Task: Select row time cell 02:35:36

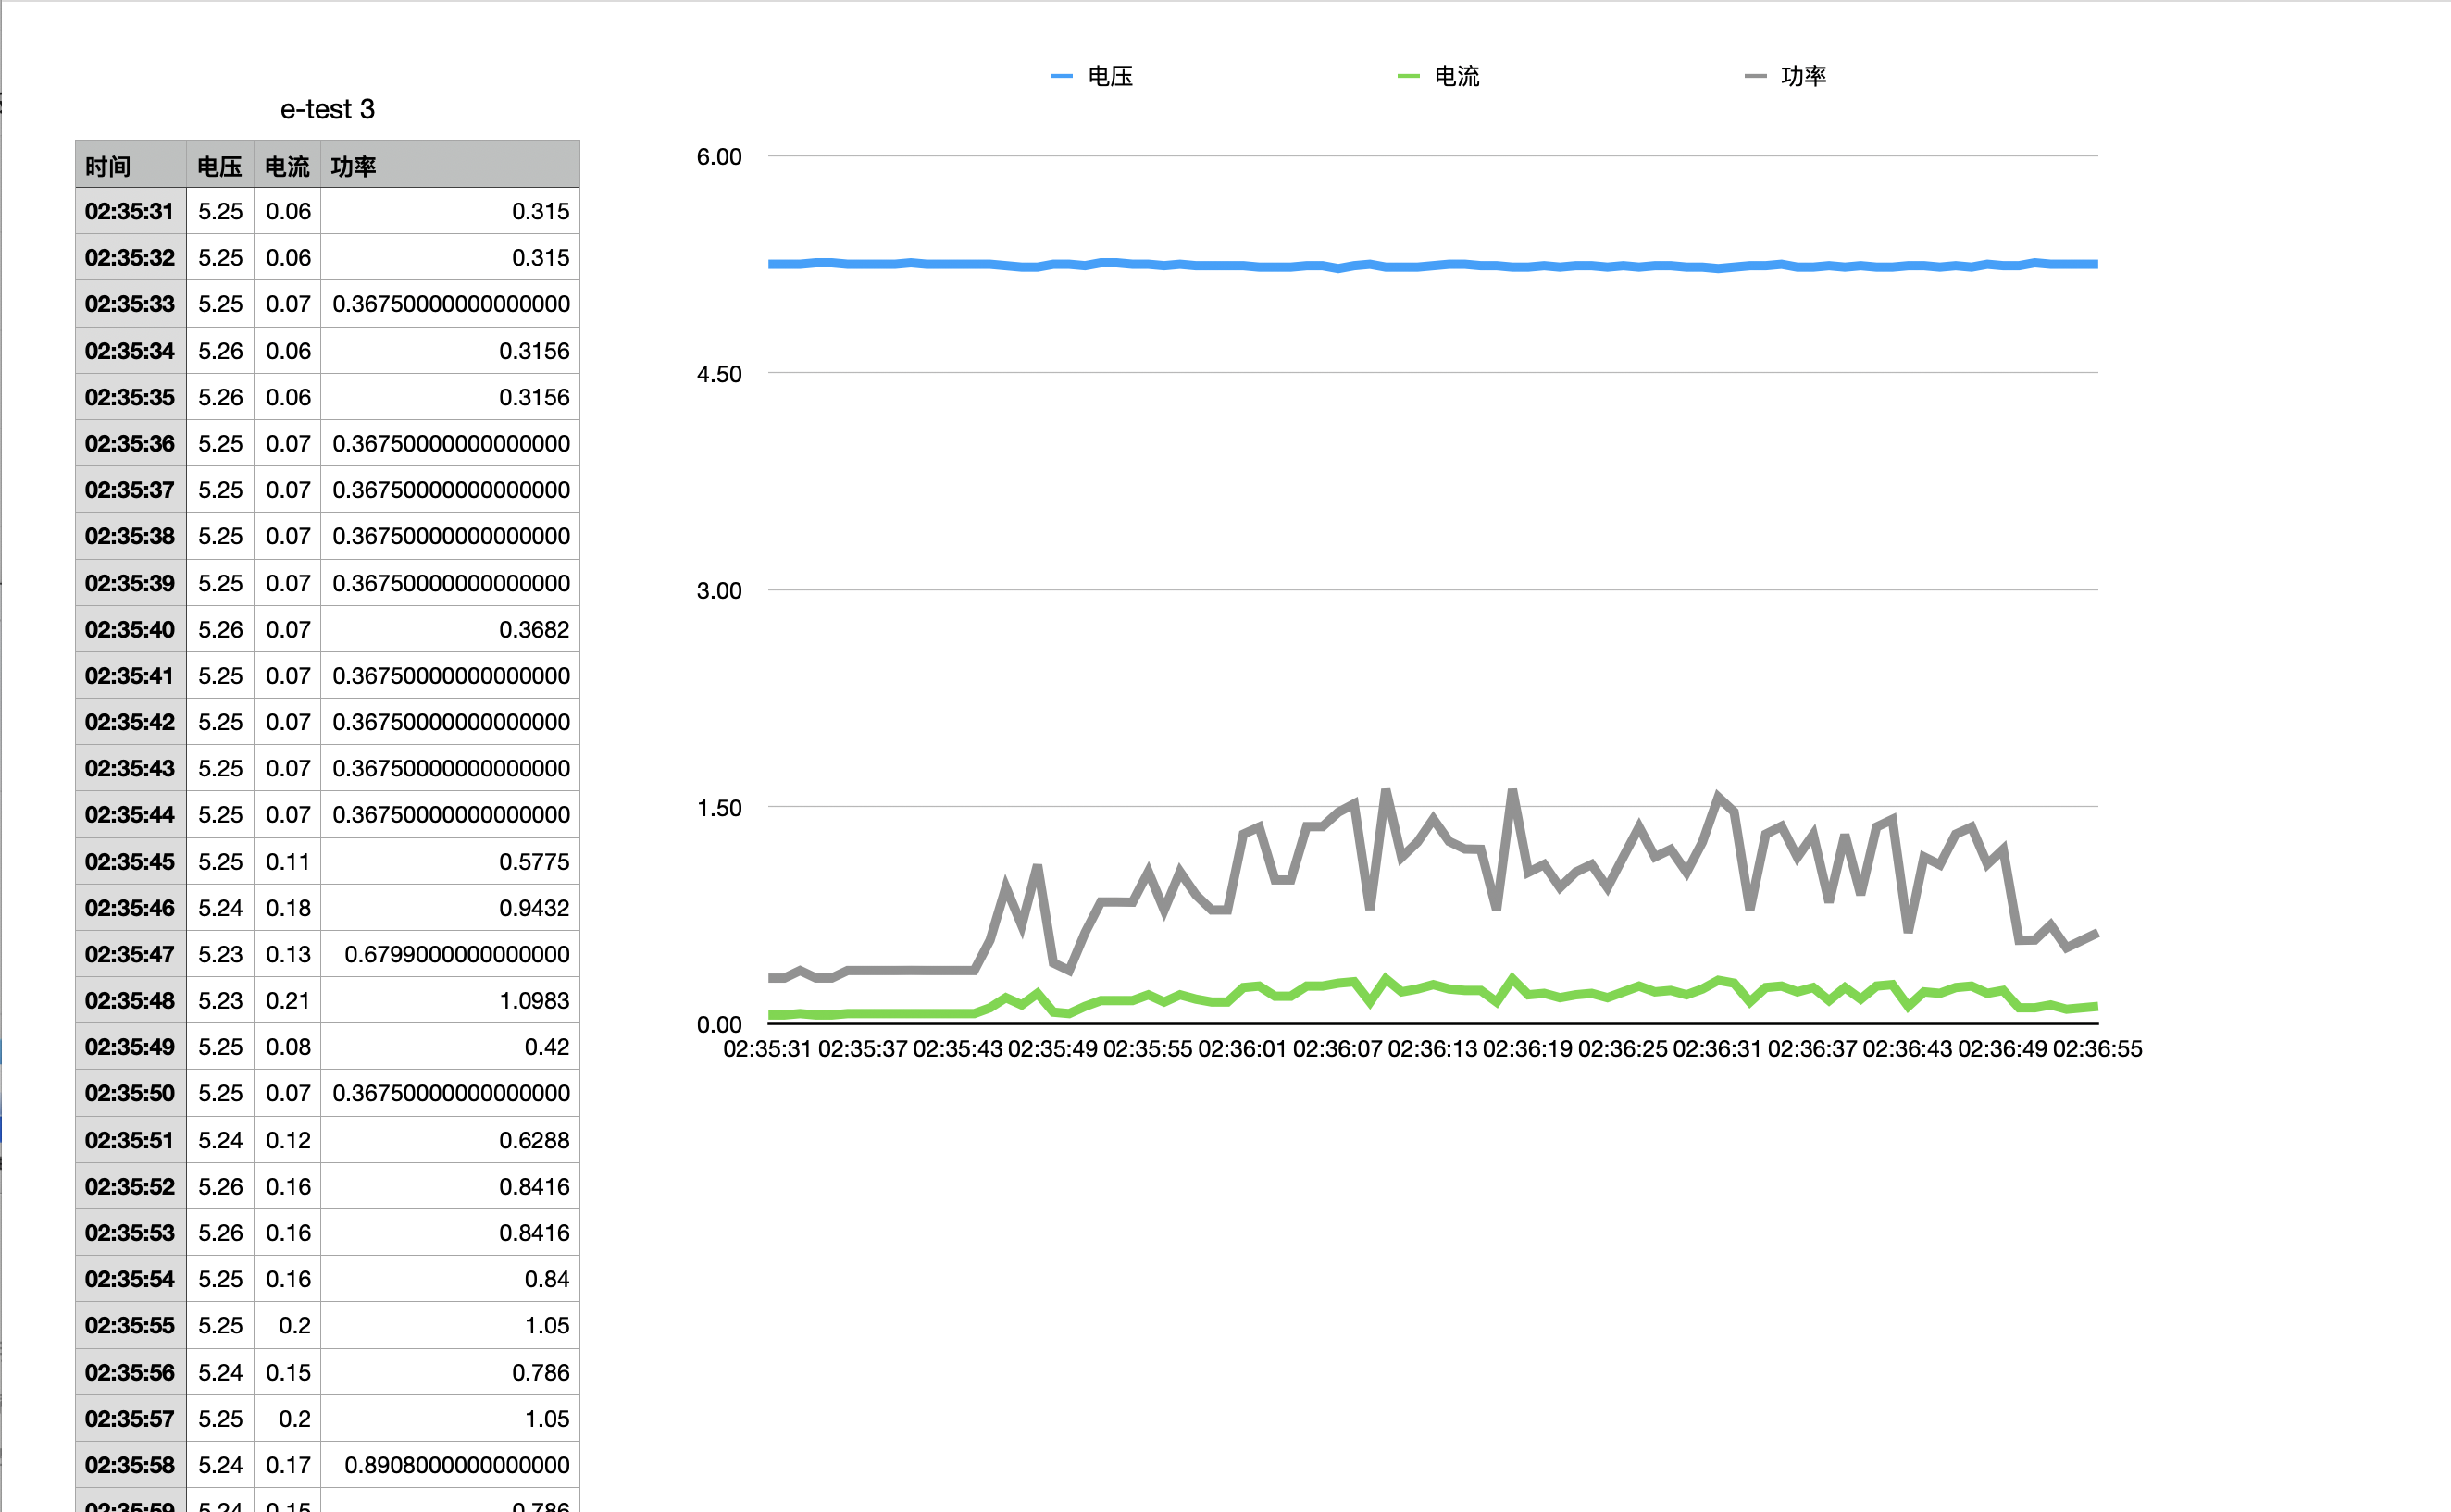Action: (x=131, y=443)
